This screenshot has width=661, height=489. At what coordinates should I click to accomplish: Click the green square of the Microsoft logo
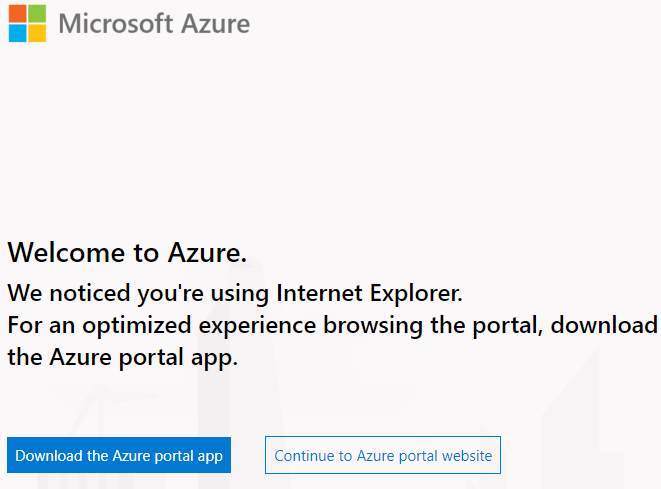point(37,13)
